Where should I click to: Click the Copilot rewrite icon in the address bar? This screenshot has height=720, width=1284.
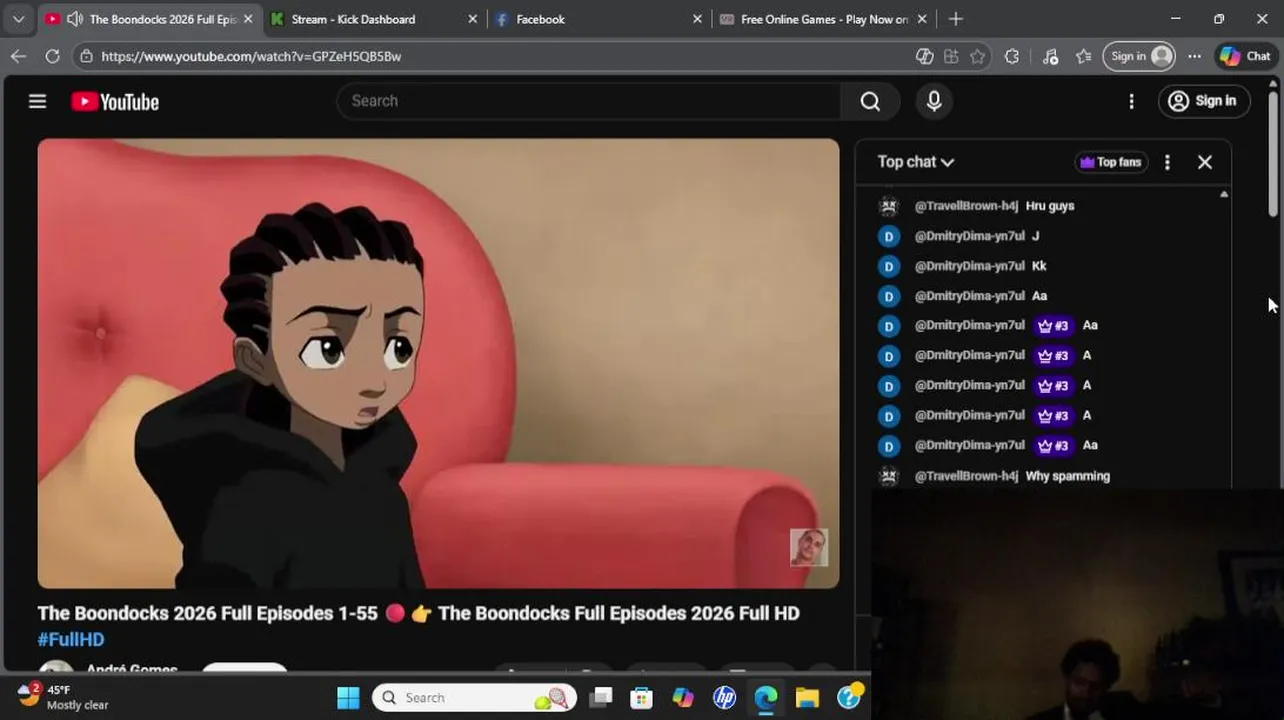tap(925, 56)
